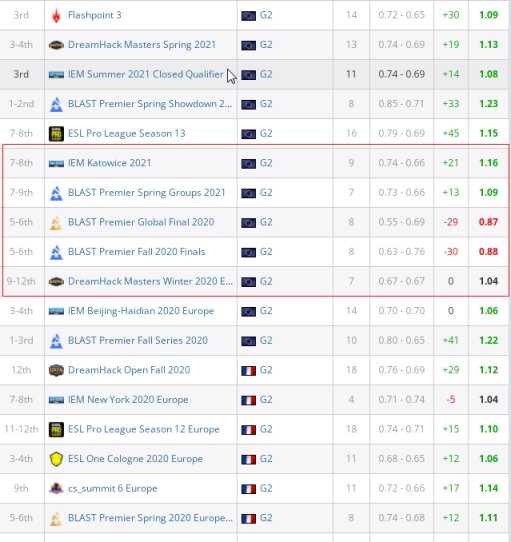Click the BLAST Premier Global Final 2020 gold logo

pos(56,223)
